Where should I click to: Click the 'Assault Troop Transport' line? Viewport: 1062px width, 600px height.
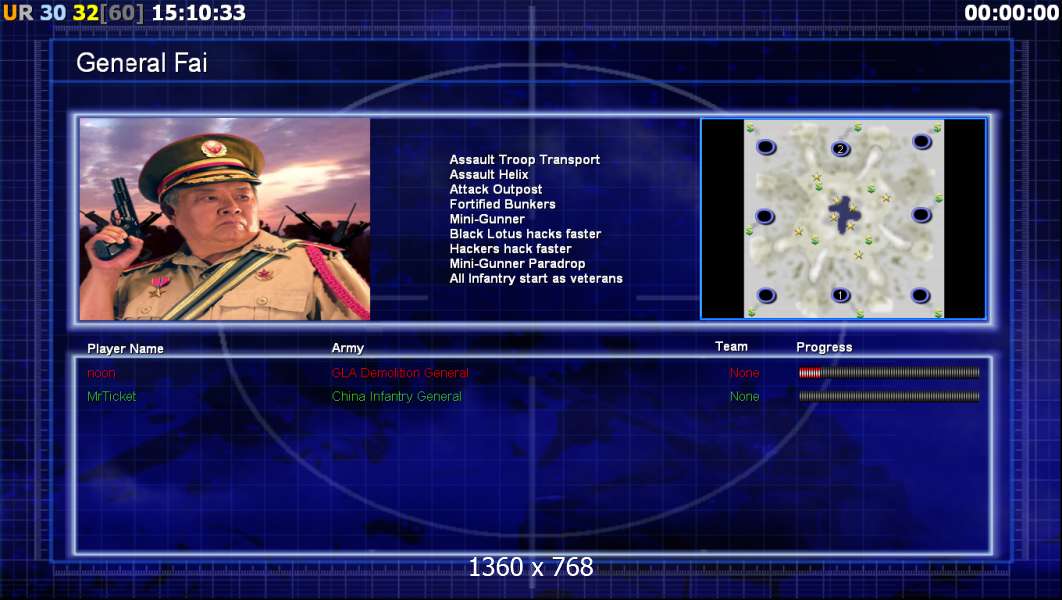click(525, 160)
